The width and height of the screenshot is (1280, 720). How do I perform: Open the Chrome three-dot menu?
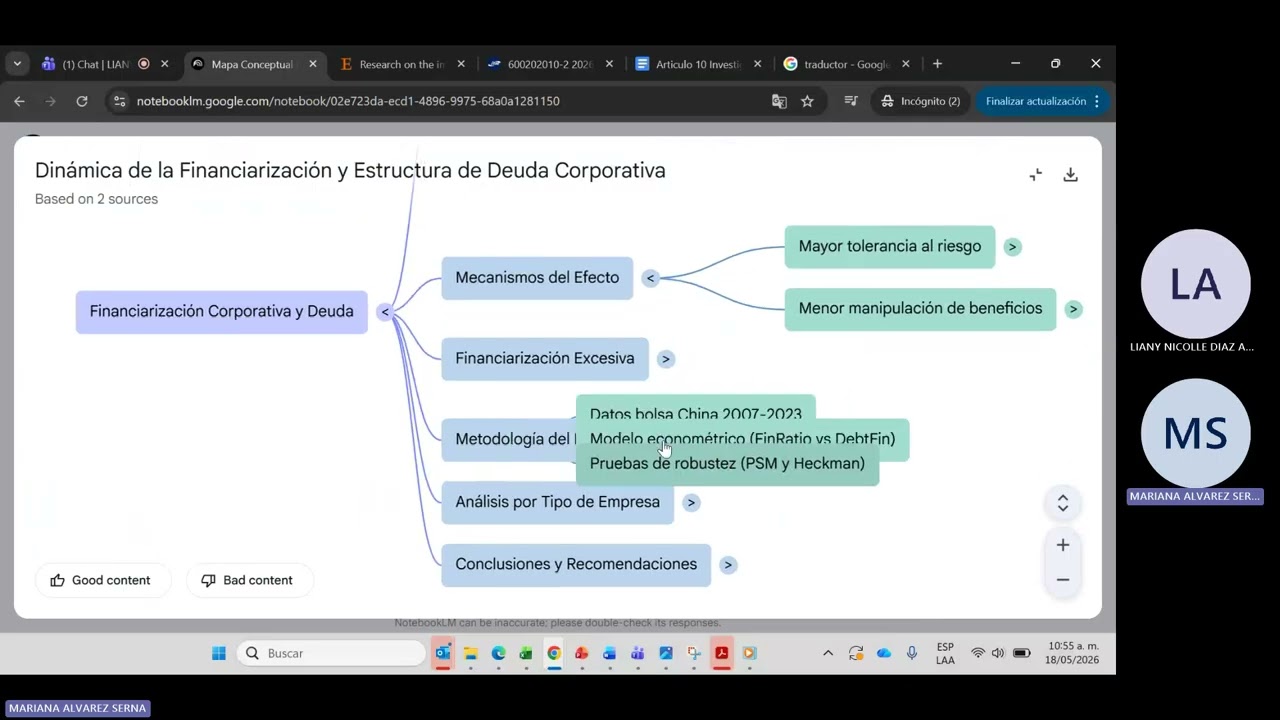pyautogui.click(x=1097, y=101)
